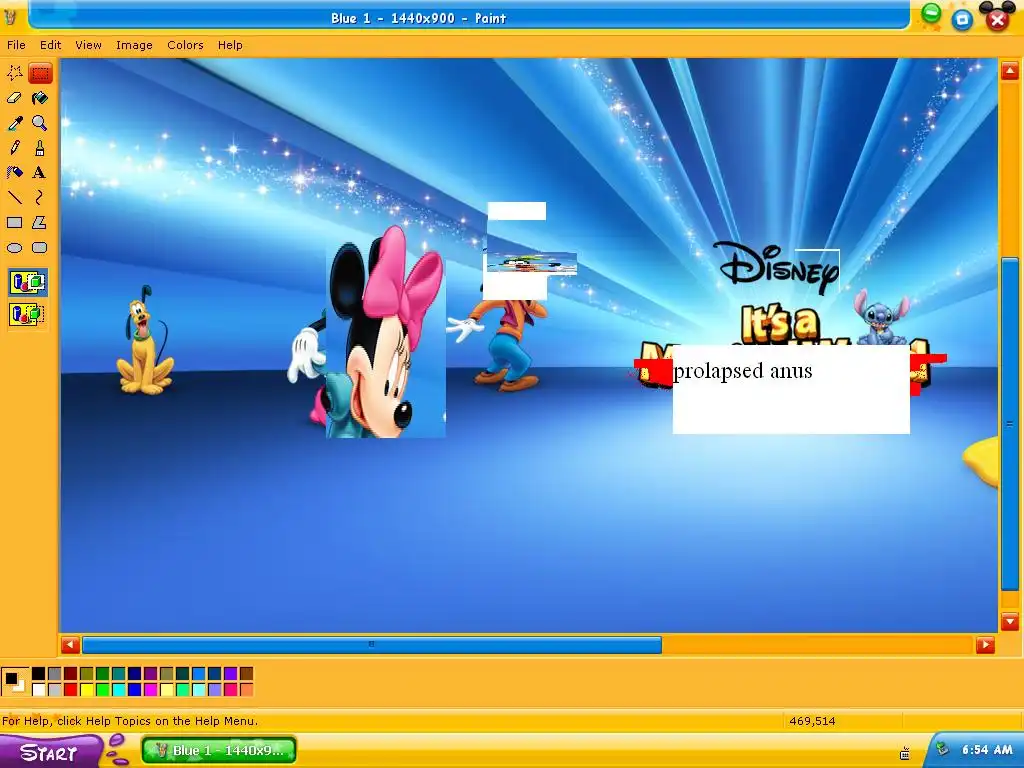
Task: Select the Free-Form Select star tool
Action: point(14,73)
